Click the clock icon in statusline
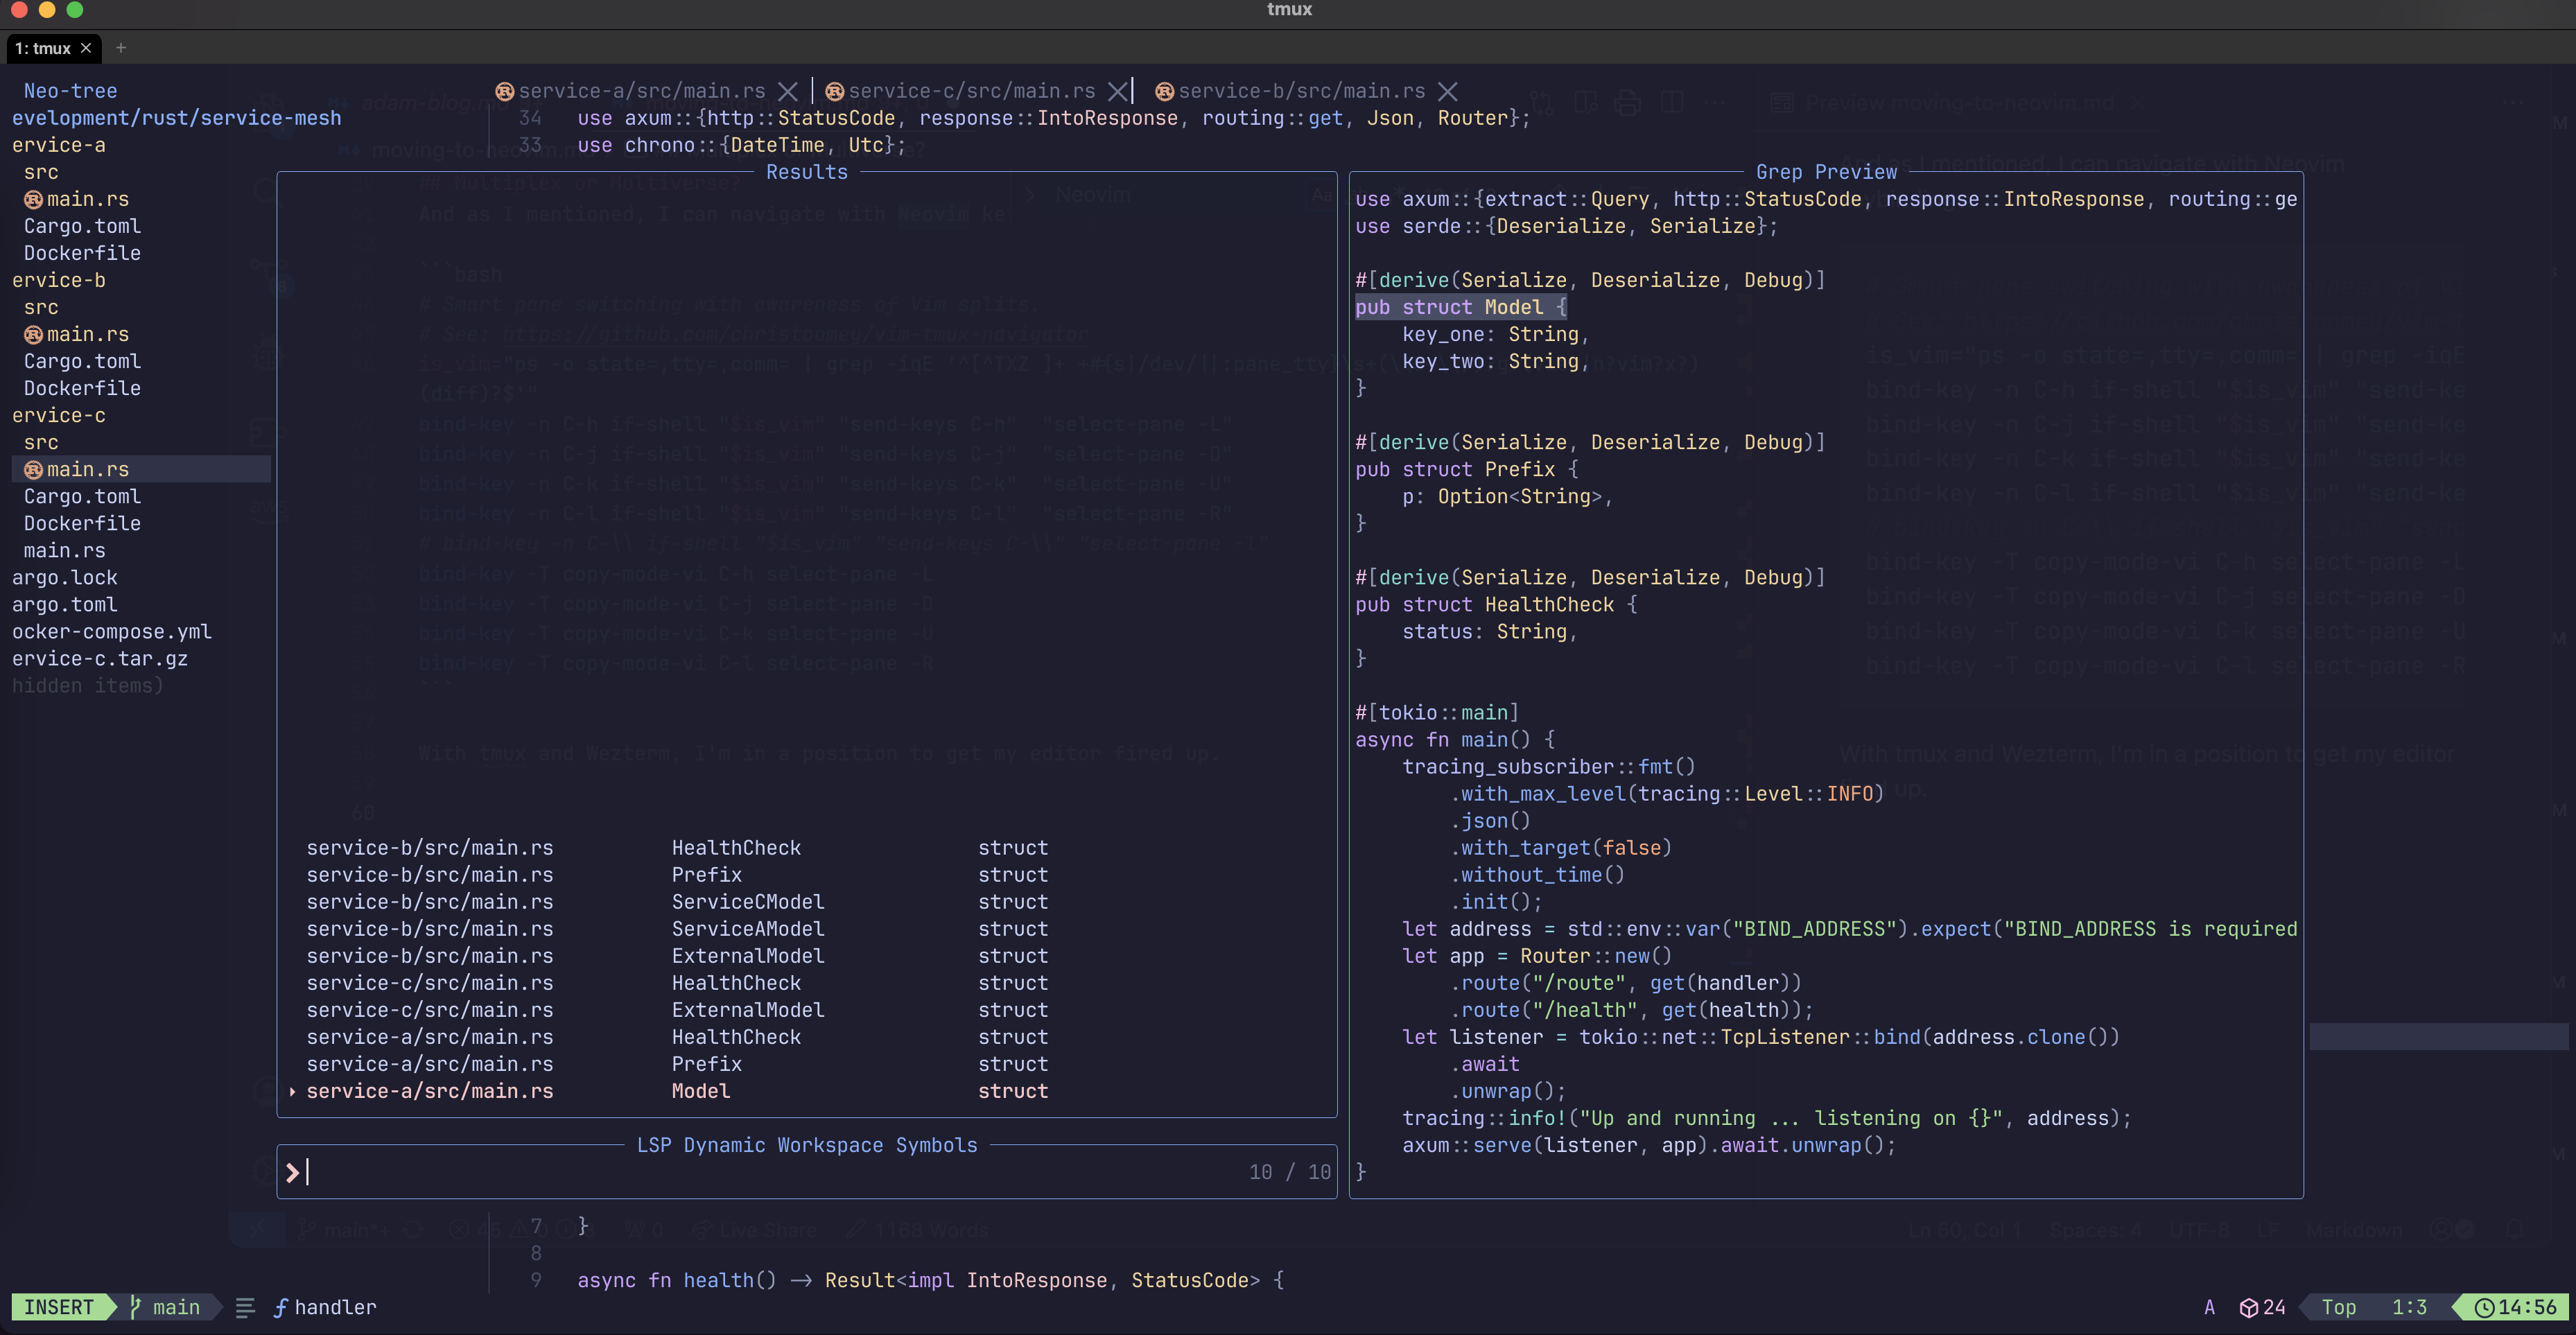2576x1335 pixels. (x=2484, y=1307)
